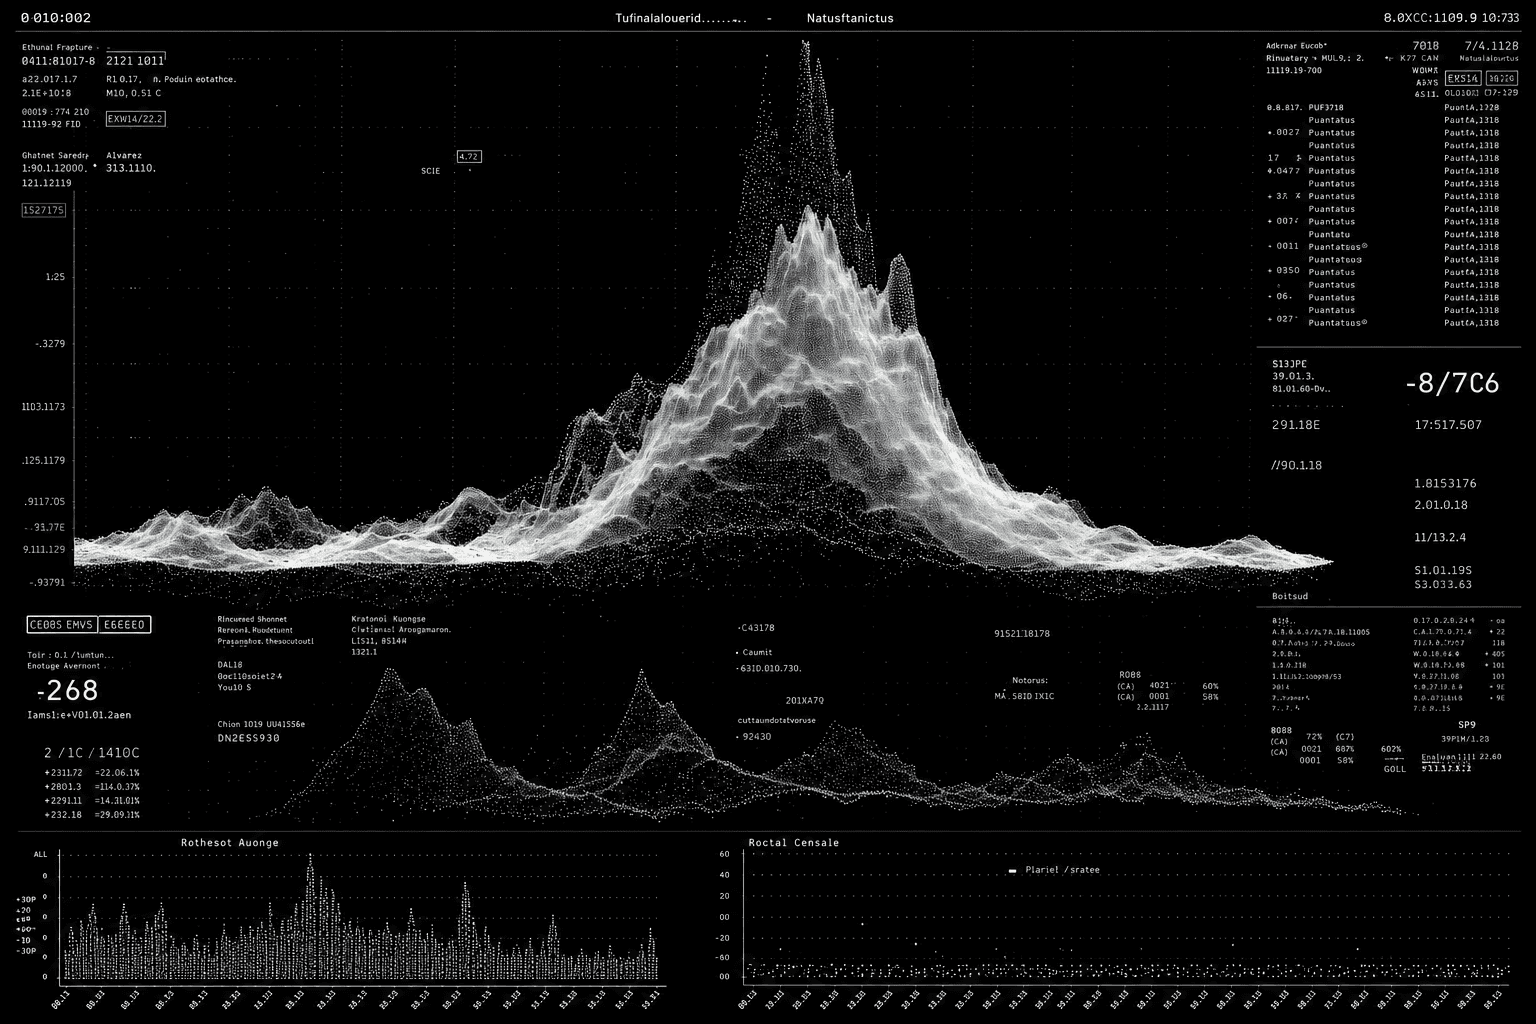Click the -.3279 y-axis label
The image size is (1536, 1024).
coord(50,343)
